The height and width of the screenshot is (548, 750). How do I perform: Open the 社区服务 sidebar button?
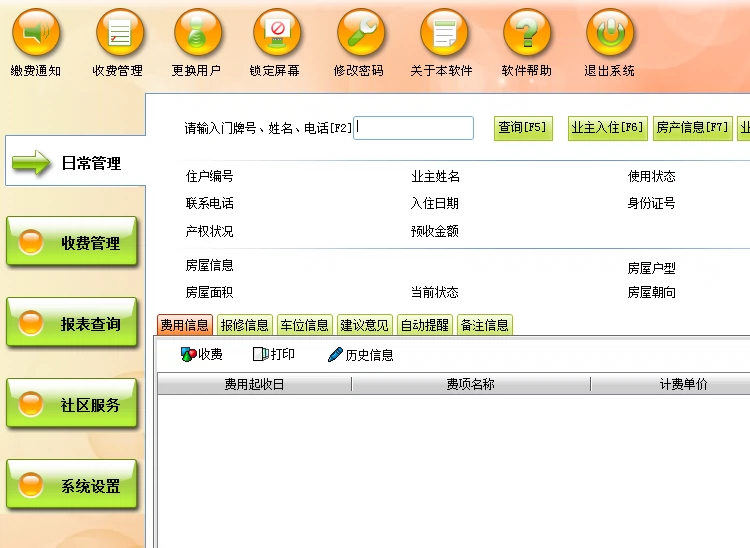click(x=72, y=404)
